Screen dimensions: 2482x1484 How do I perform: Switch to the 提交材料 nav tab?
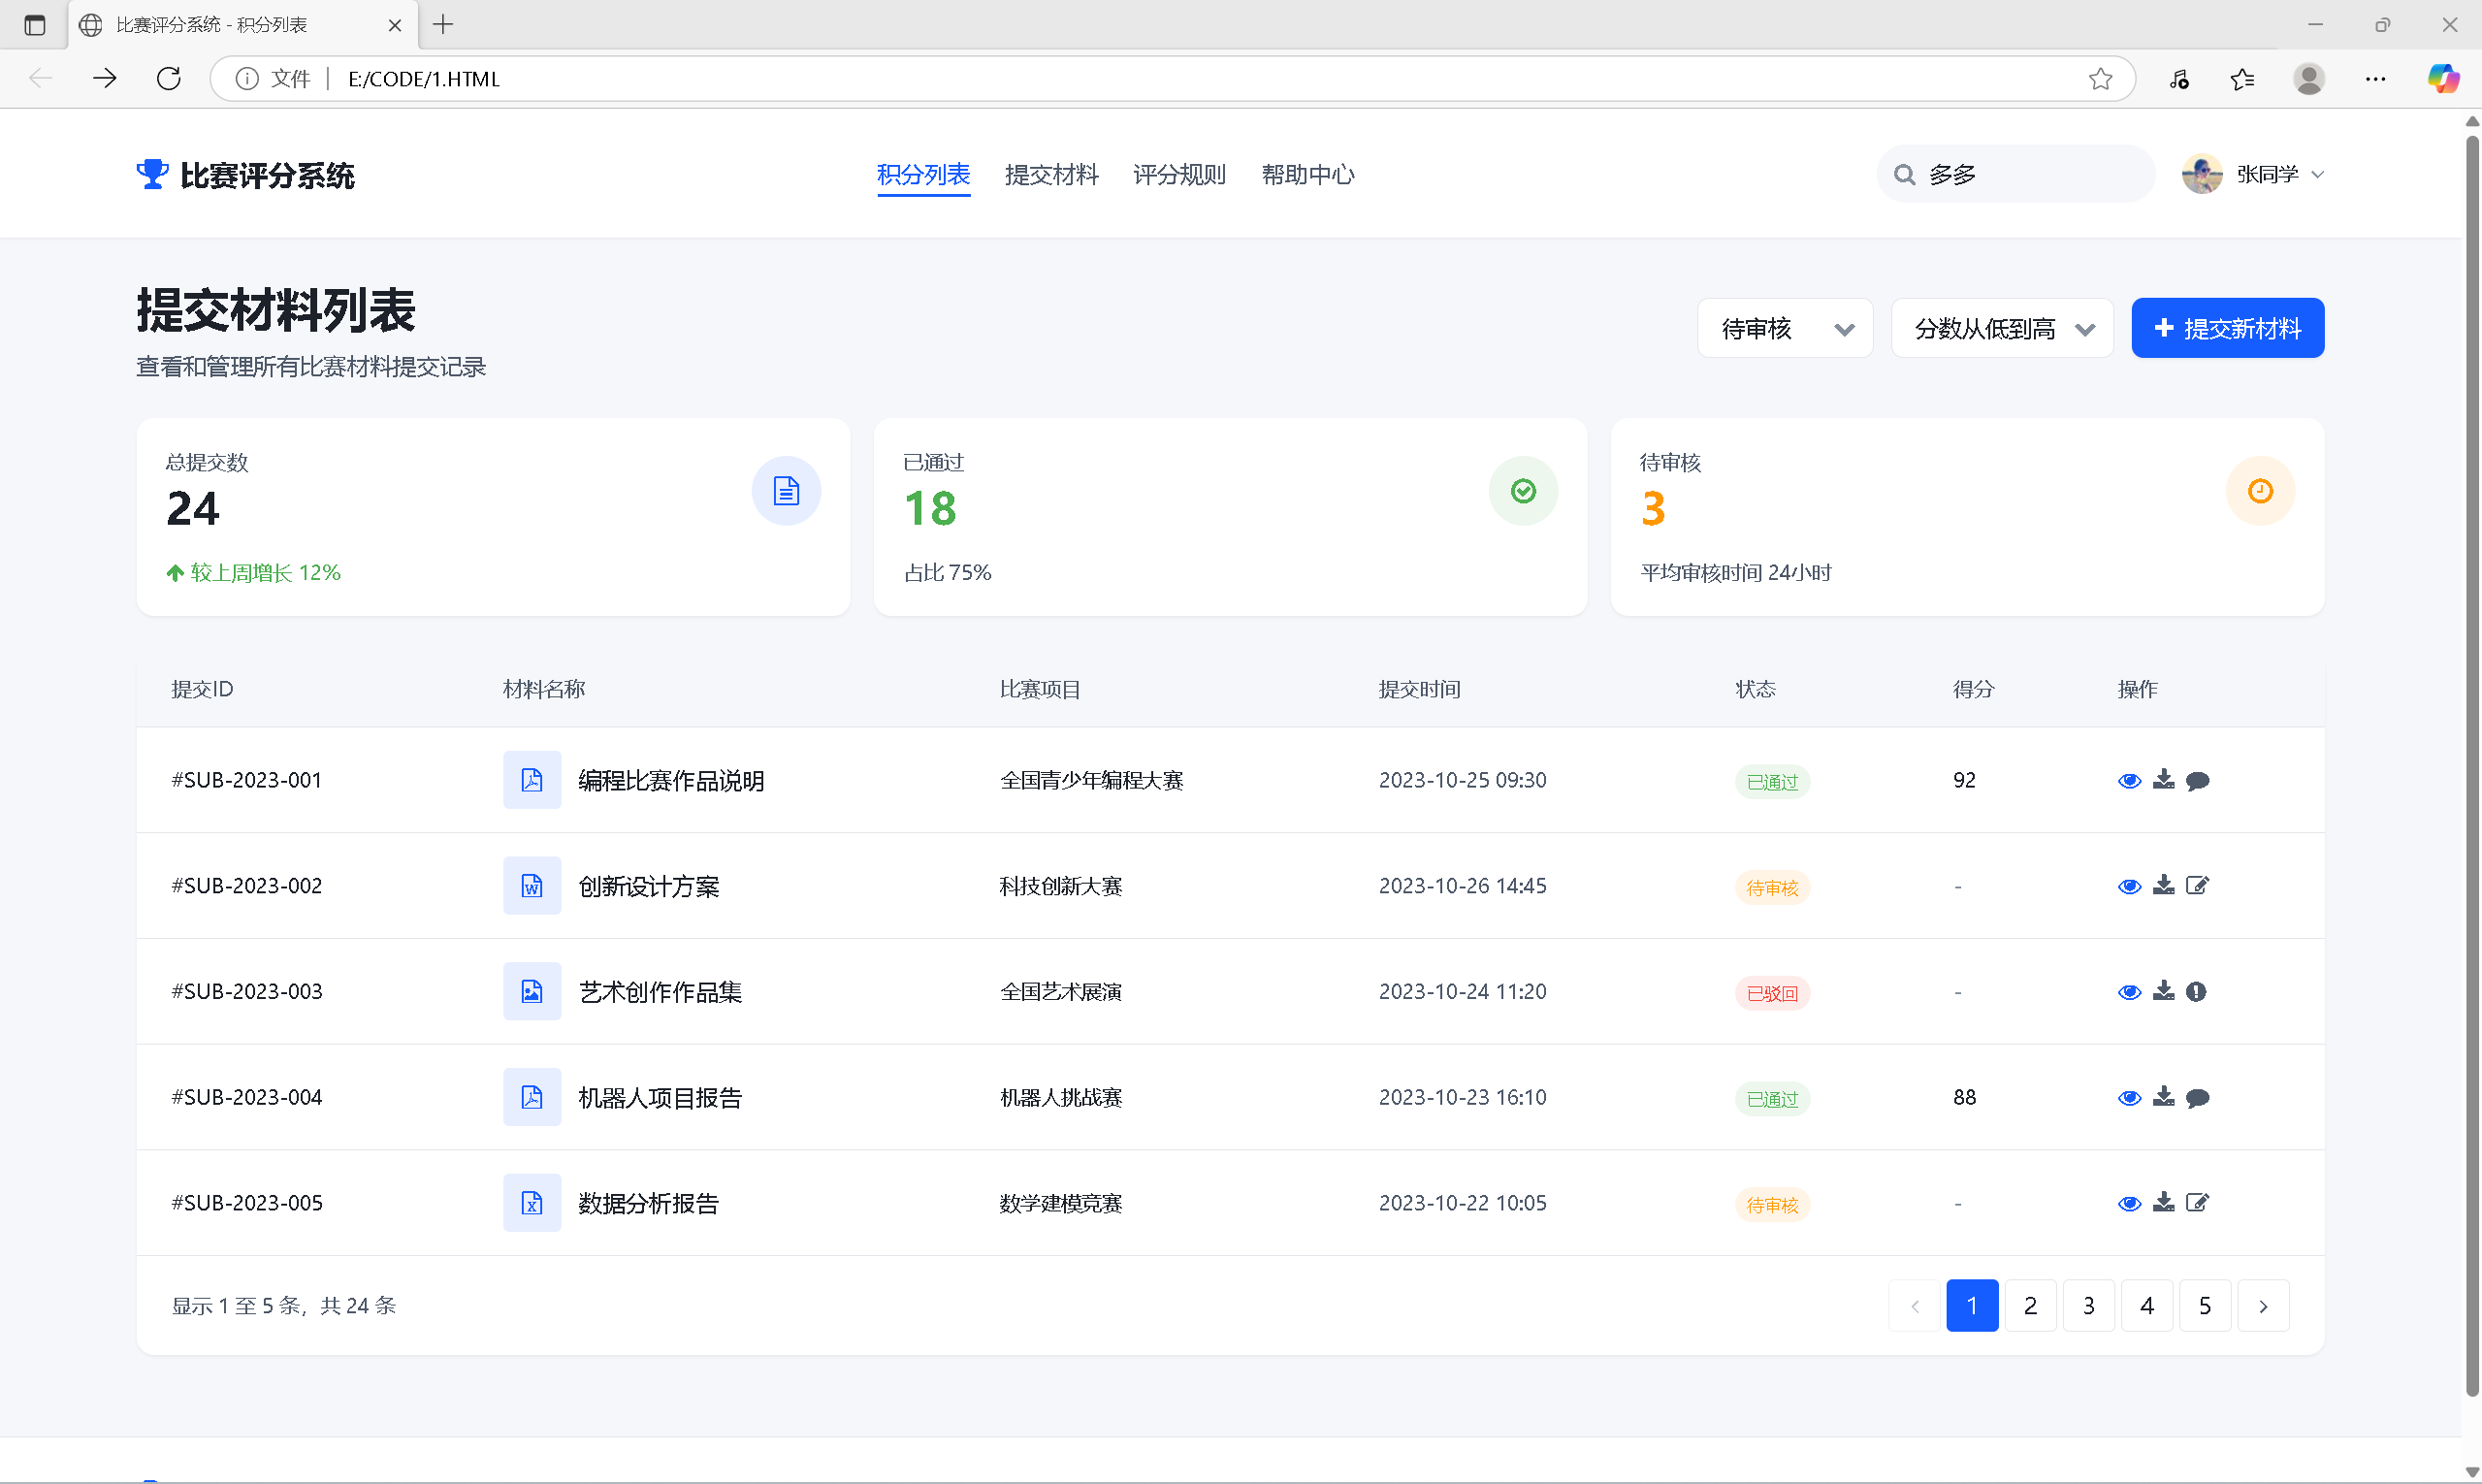click(1051, 175)
